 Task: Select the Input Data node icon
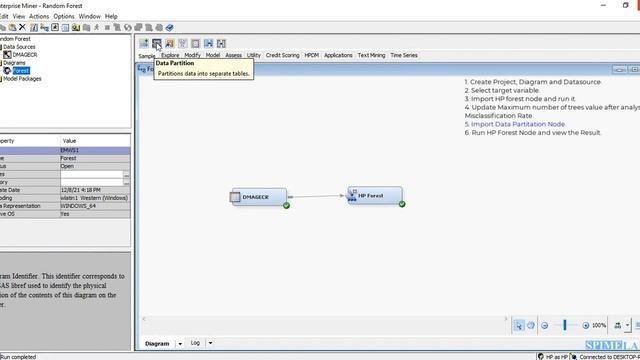point(196,43)
